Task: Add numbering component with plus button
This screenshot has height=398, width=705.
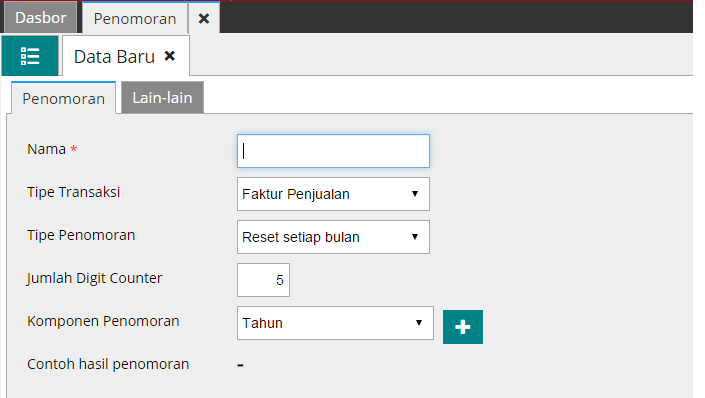Action: pyautogui.click(x=463, y=327)
